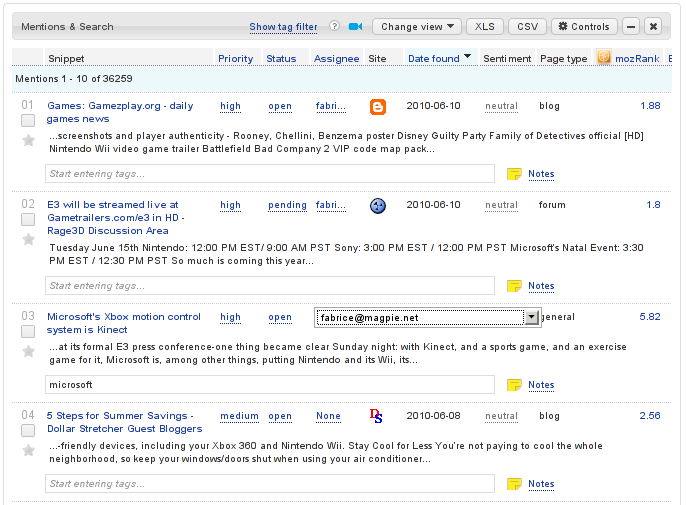
Task: Click mozRank value 5.82
Action: [x=650, y=317]
